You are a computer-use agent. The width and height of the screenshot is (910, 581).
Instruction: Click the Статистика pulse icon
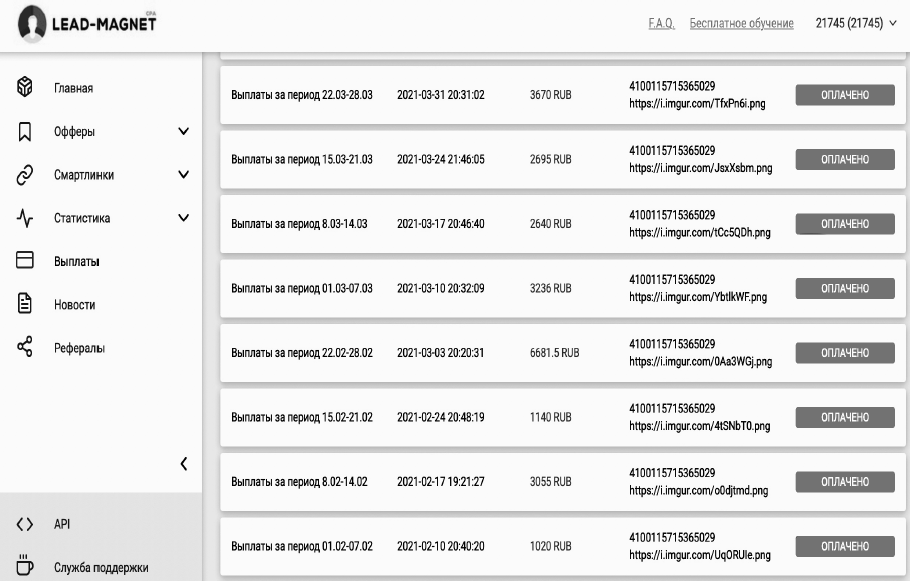25,218
